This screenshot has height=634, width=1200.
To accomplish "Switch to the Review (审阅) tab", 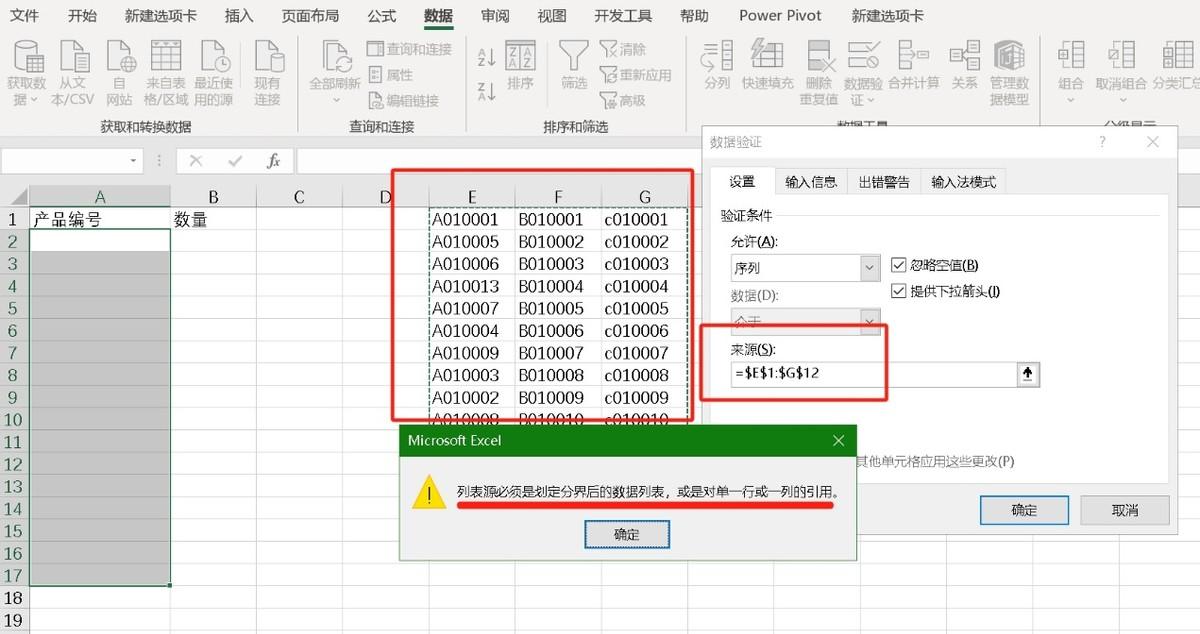I will tap(494, 16).
